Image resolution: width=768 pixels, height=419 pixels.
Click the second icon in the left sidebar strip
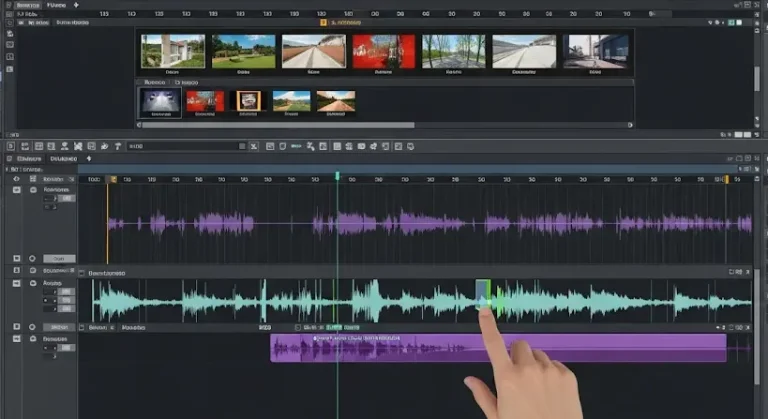[x=10, y=45]
